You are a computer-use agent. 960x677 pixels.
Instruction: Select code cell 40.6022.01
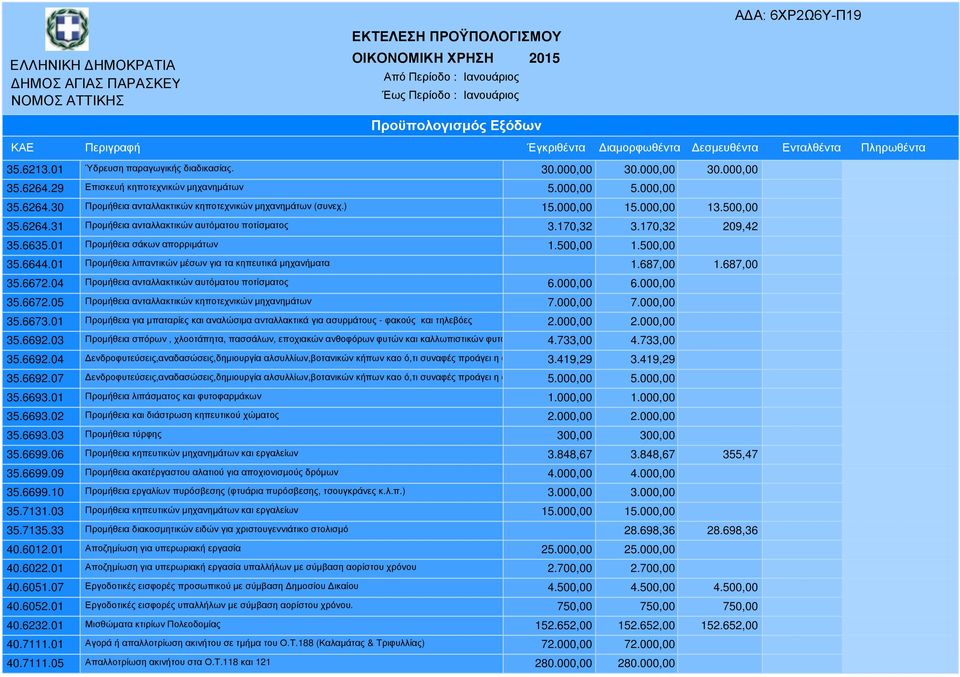(x=41, y=568)
